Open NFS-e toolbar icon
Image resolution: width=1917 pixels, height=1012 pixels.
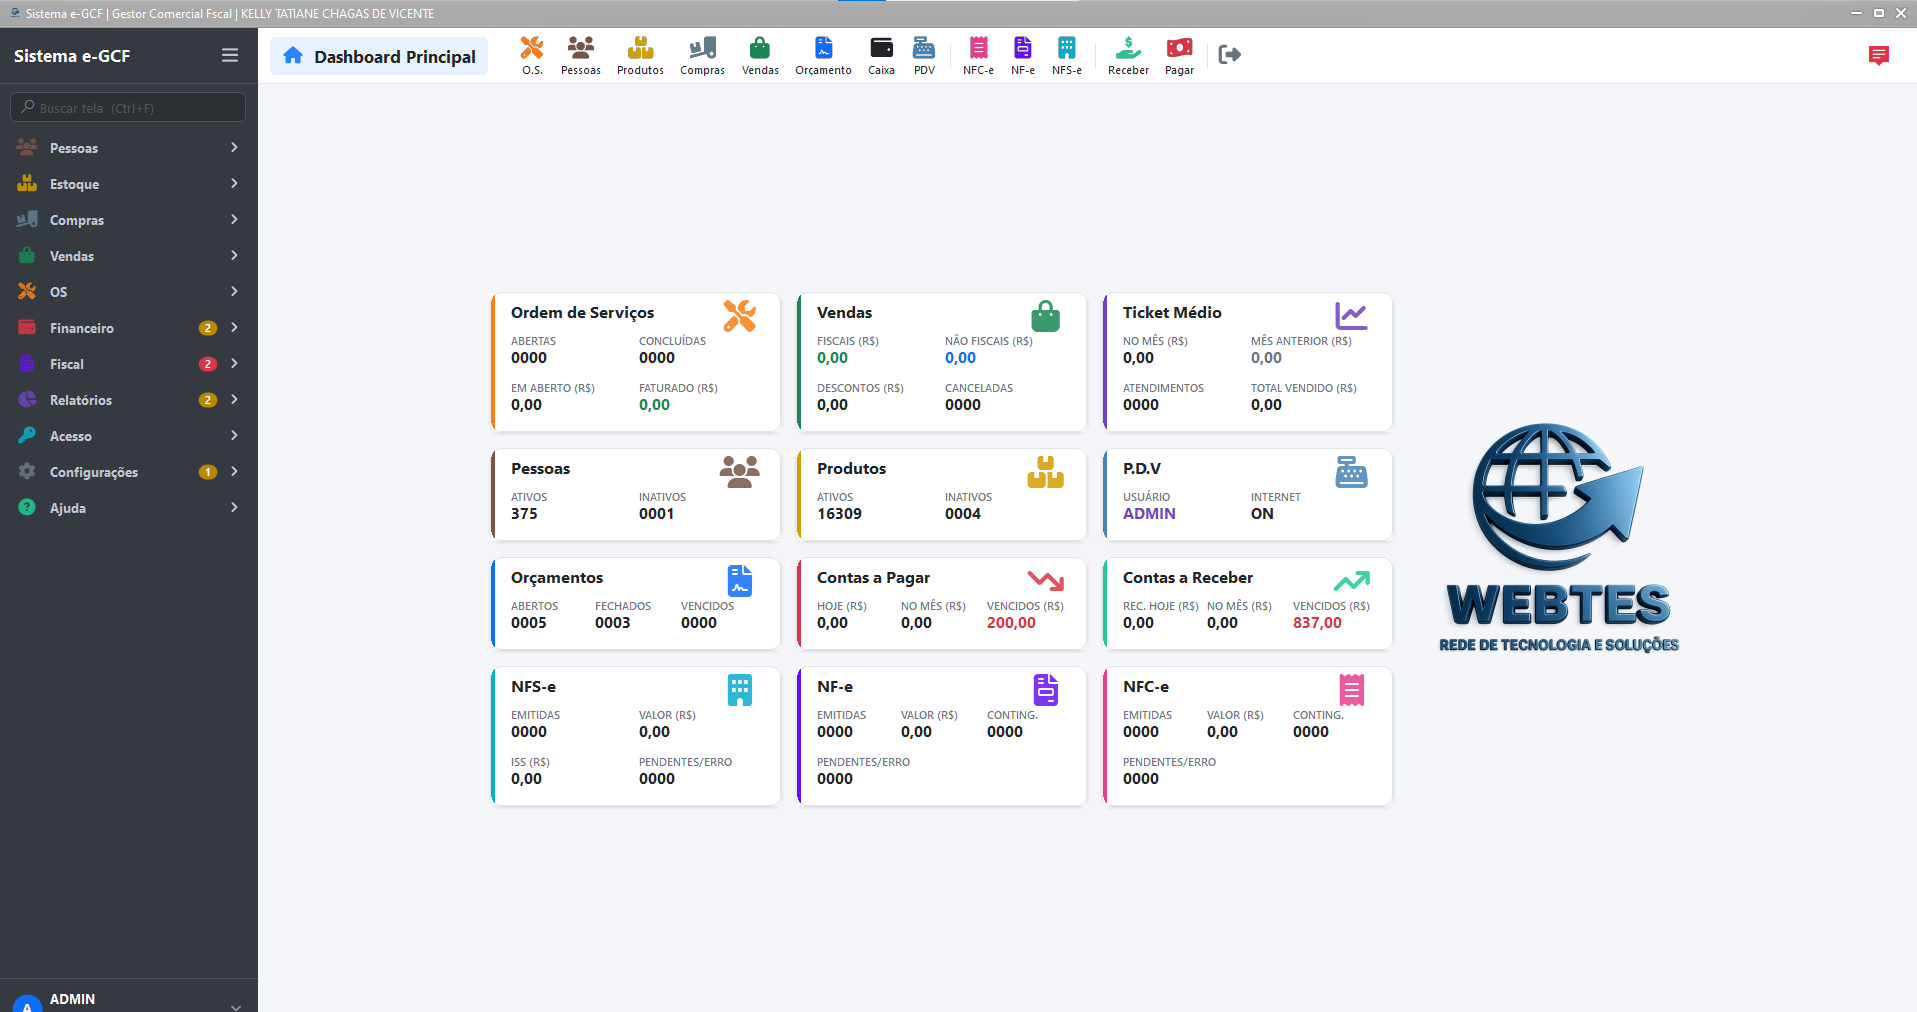pyautogui.click(x=1067, y=56)
